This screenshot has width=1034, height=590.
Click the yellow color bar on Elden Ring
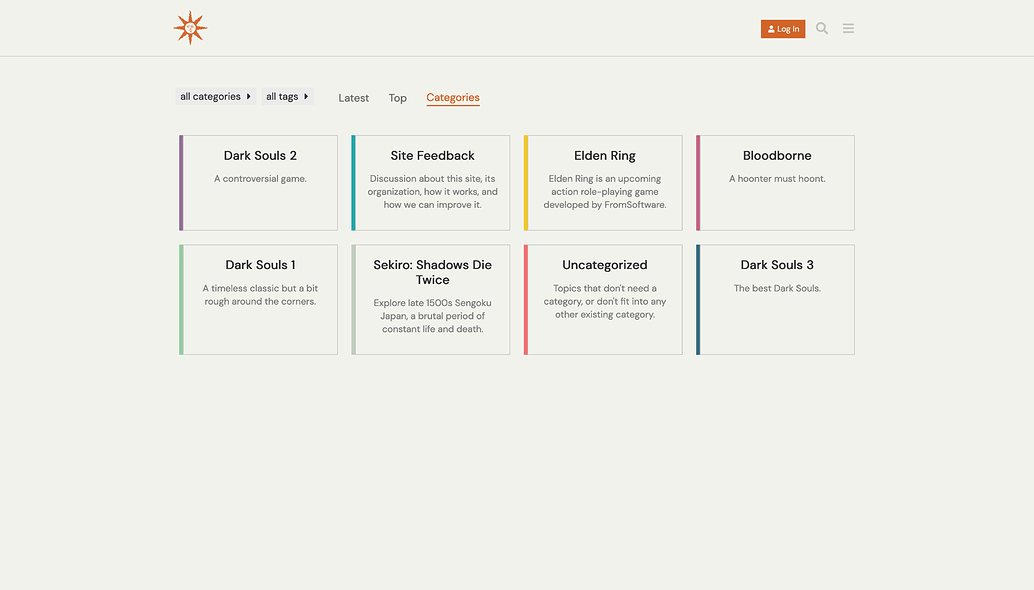(526, 183)
